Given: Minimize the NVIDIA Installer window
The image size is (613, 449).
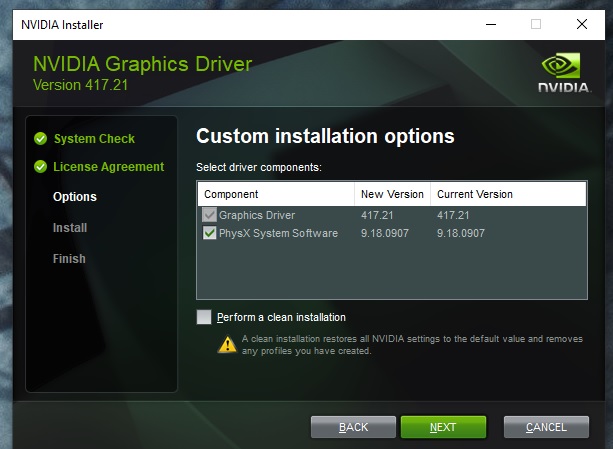Looking at the screenshot, I should 491,24.
